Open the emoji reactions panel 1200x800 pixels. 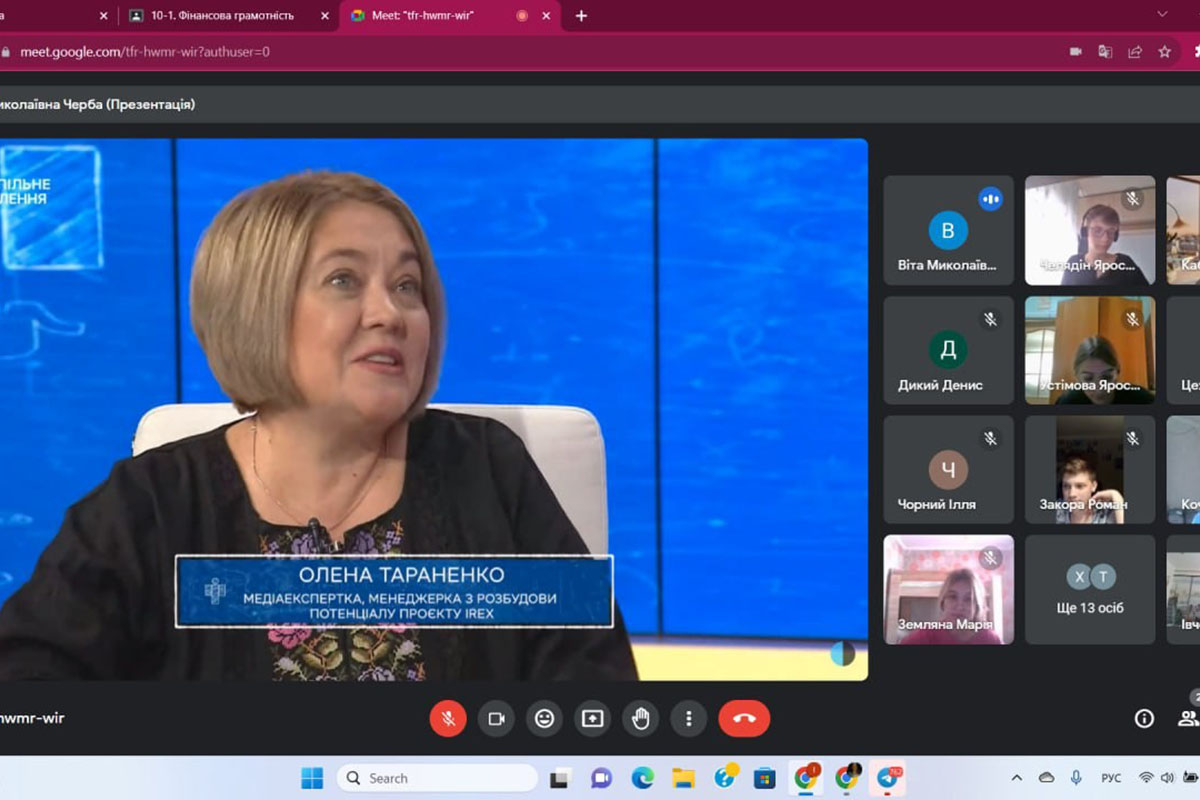click(544, 718)
